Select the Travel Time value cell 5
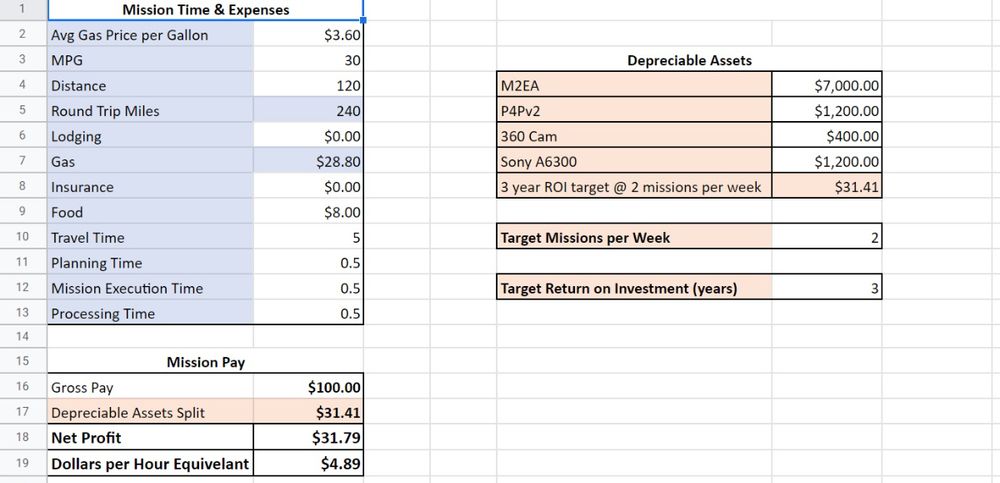1000x483 pixels. click(308, 238)
